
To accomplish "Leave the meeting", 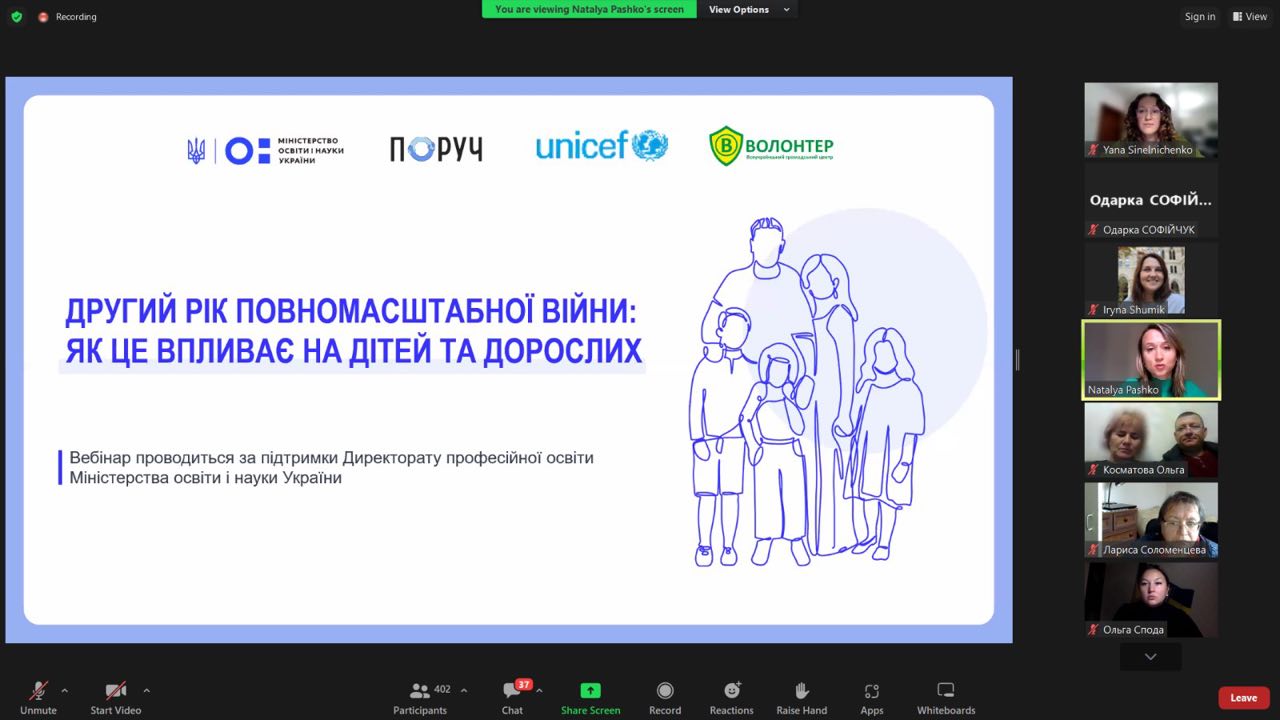I will tap(1243, 698).
